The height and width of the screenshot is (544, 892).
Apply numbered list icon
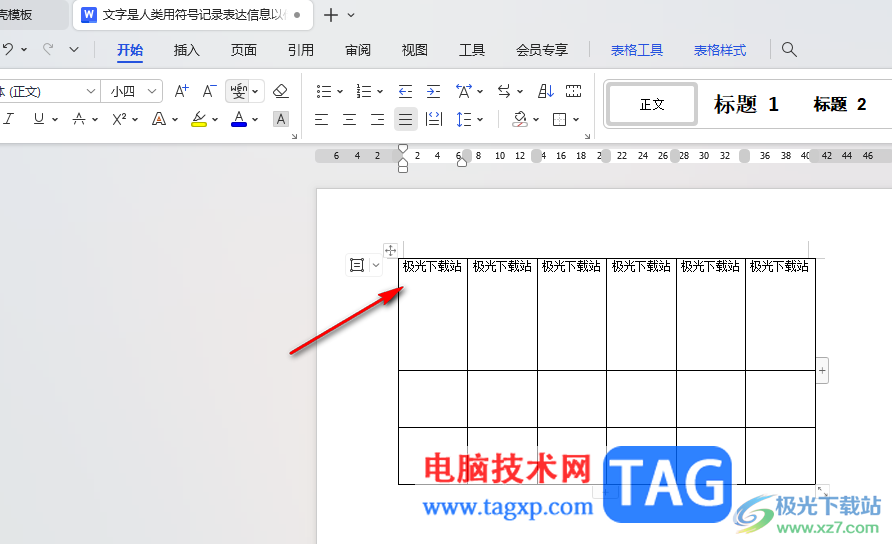364,91
